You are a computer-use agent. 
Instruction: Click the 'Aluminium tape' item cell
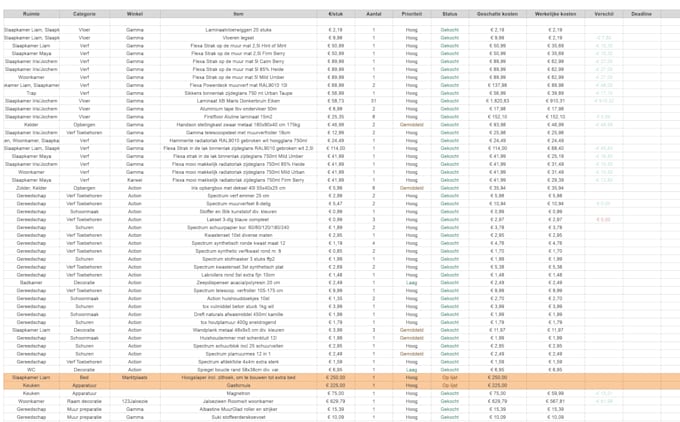pos(238,109)
